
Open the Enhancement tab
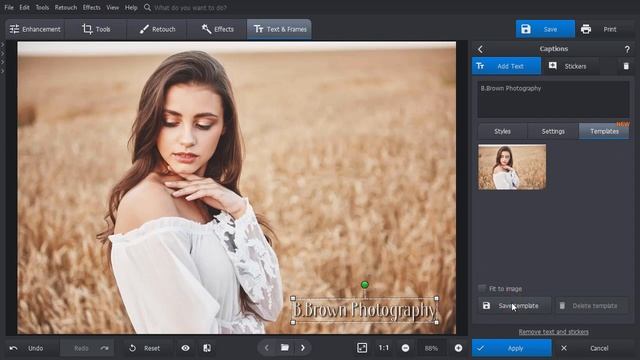click(x=35, y=29)
